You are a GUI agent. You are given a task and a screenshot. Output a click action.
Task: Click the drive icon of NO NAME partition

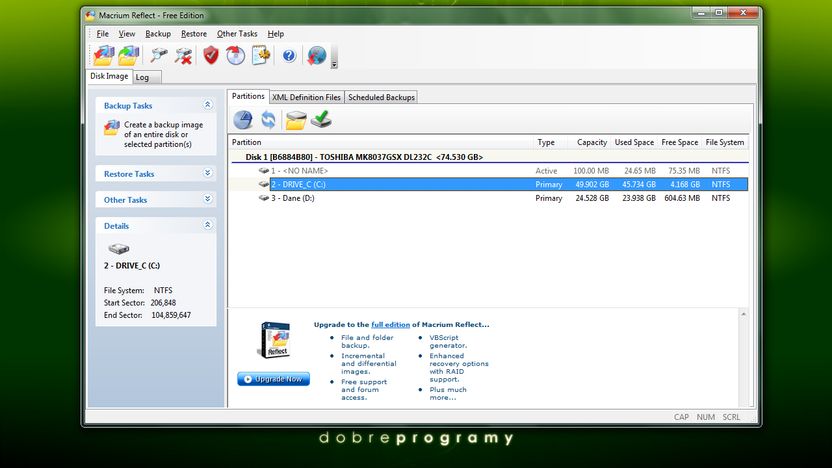coord(264,170)
